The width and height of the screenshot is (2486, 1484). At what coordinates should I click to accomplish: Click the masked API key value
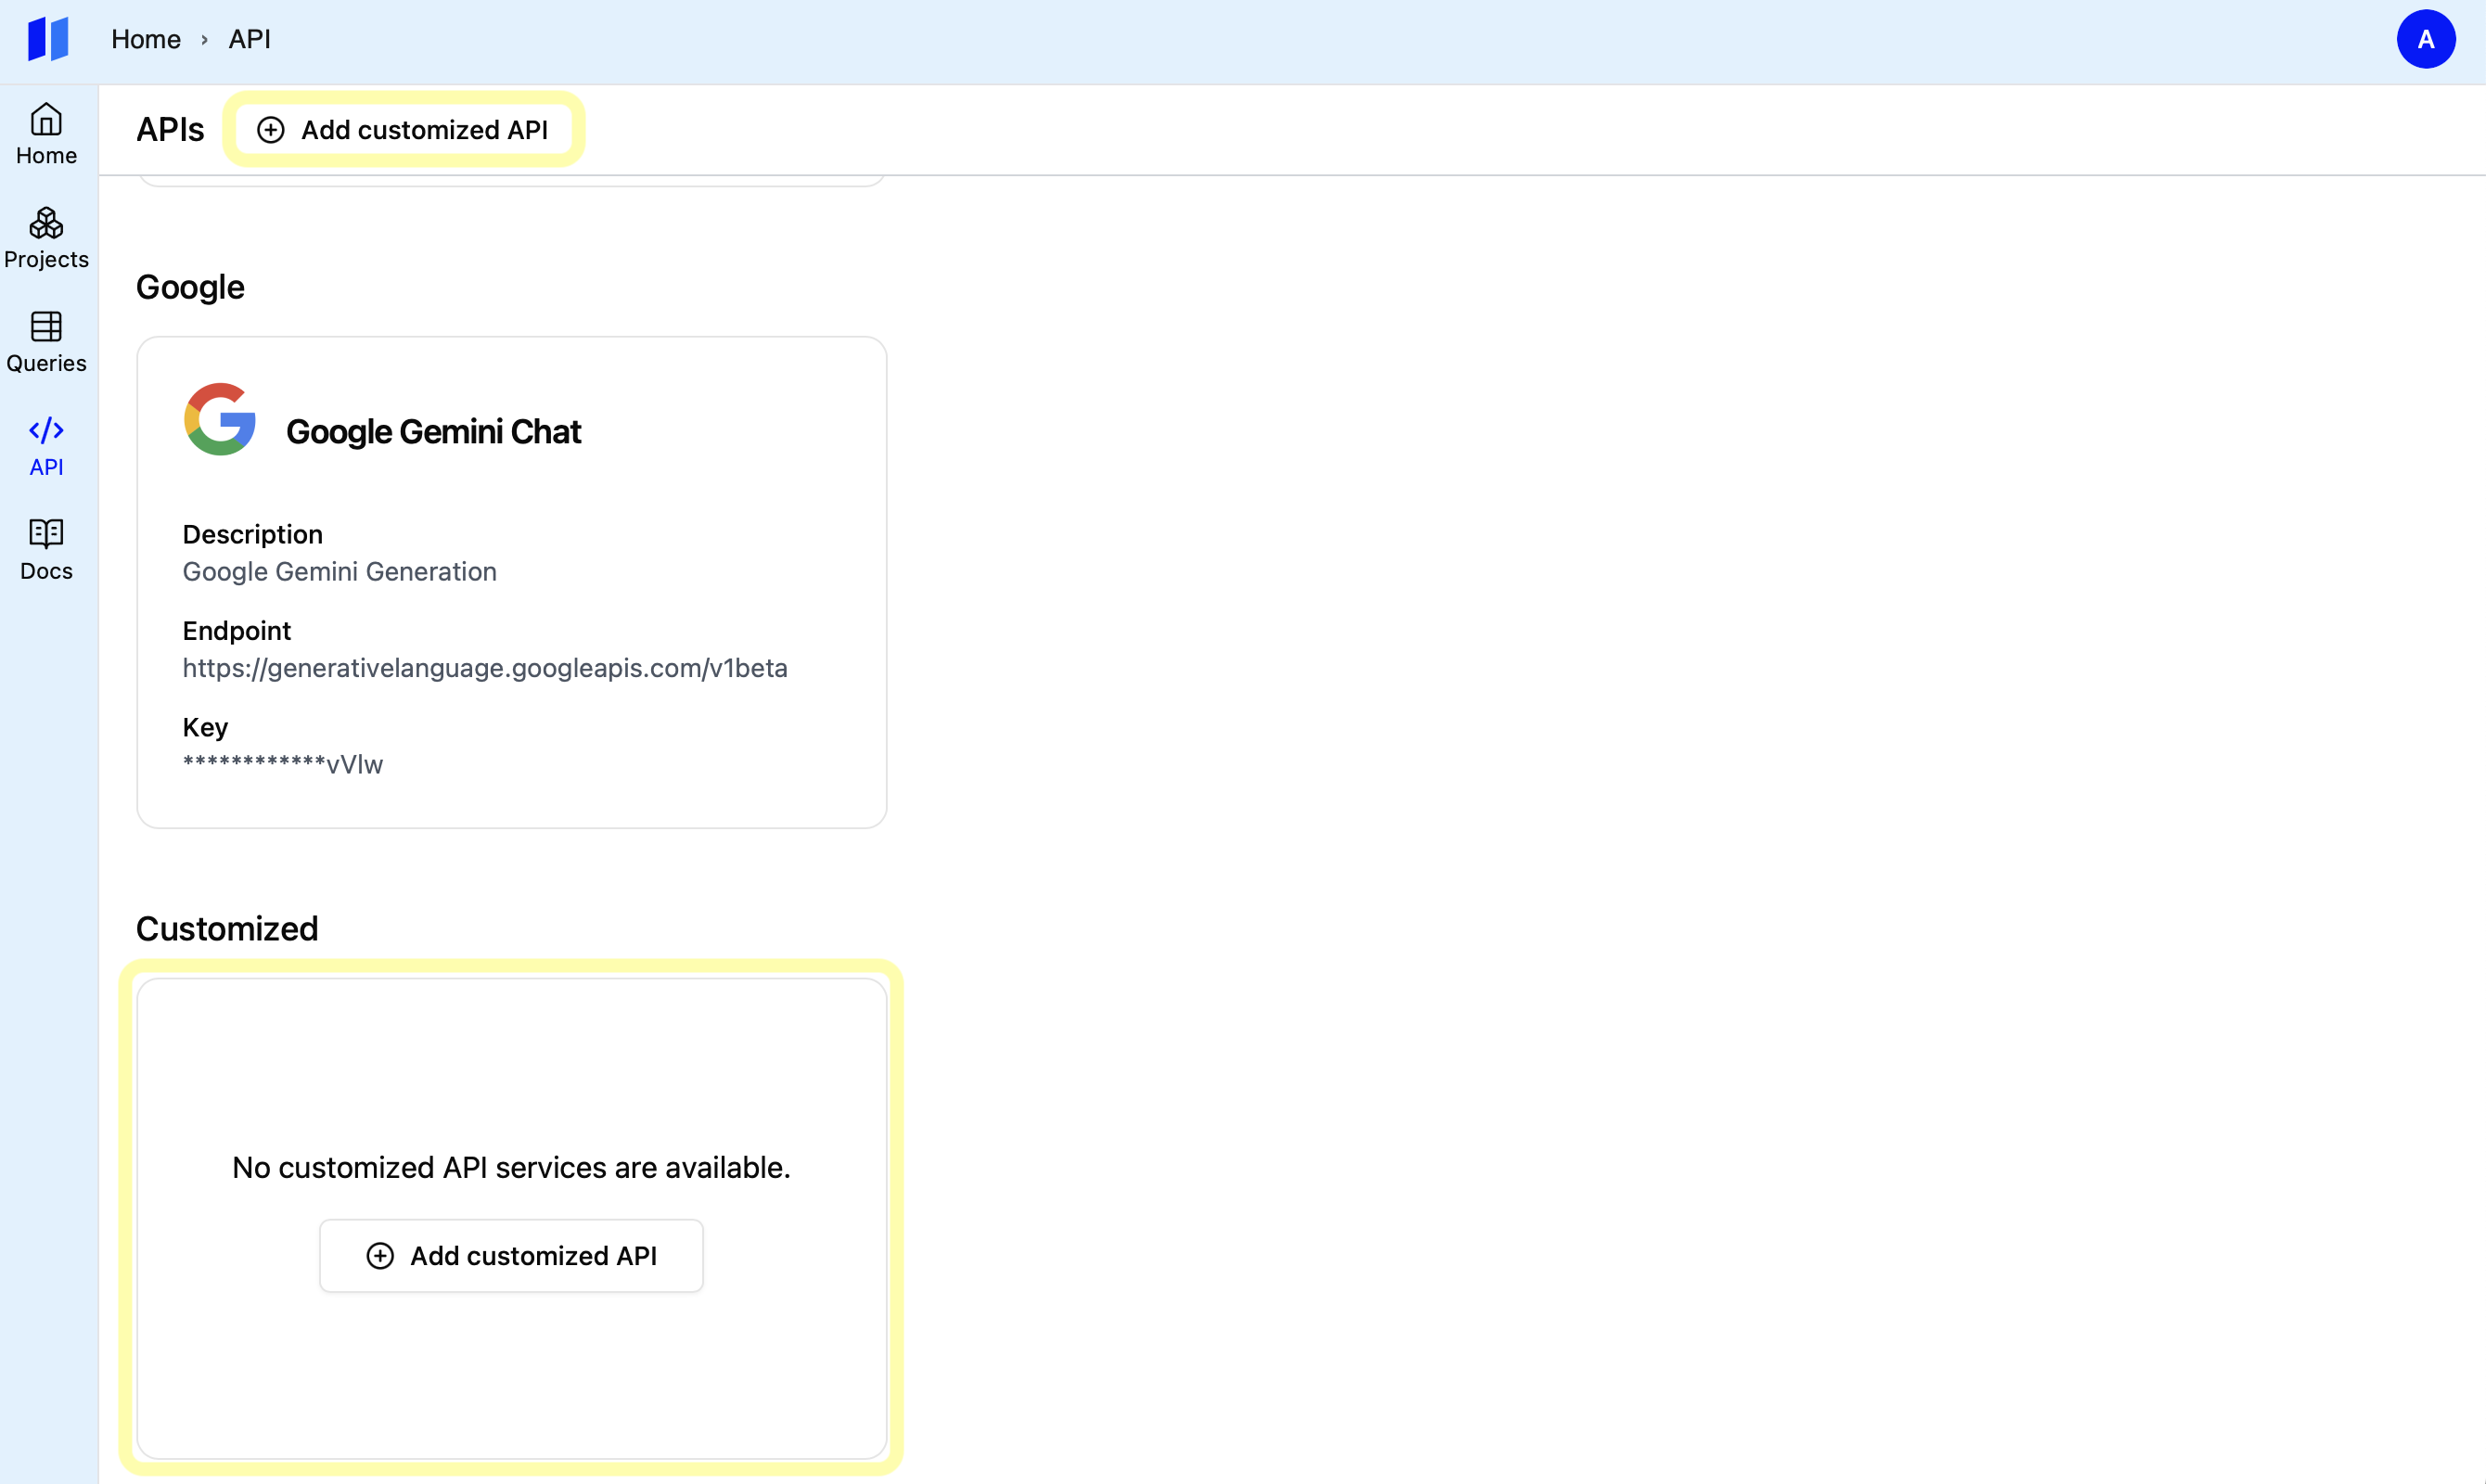pos(283,765)
